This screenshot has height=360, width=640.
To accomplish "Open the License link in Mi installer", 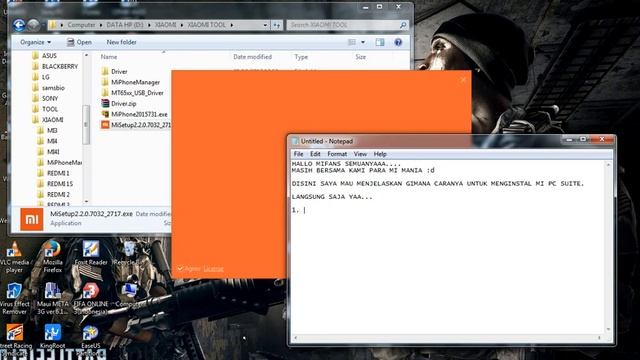I will click(213, 269).
